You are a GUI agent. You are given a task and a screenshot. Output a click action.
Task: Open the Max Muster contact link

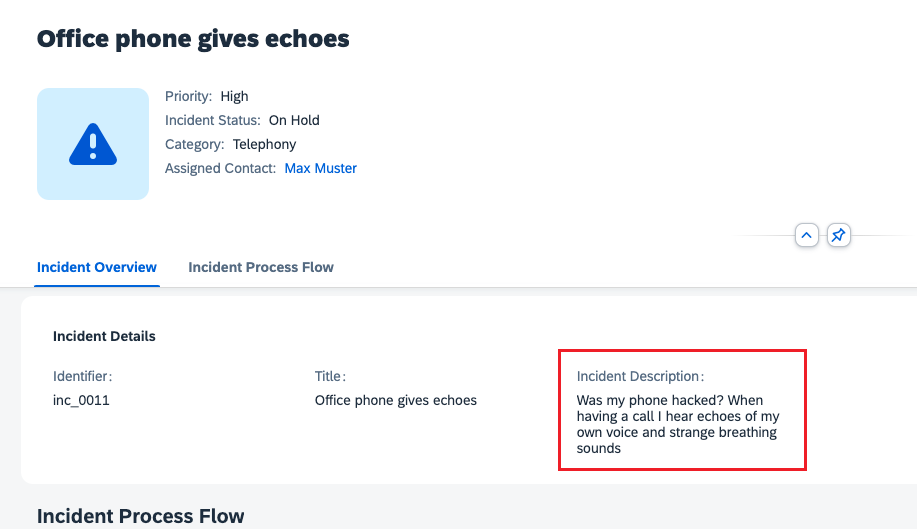pos(320,168)
